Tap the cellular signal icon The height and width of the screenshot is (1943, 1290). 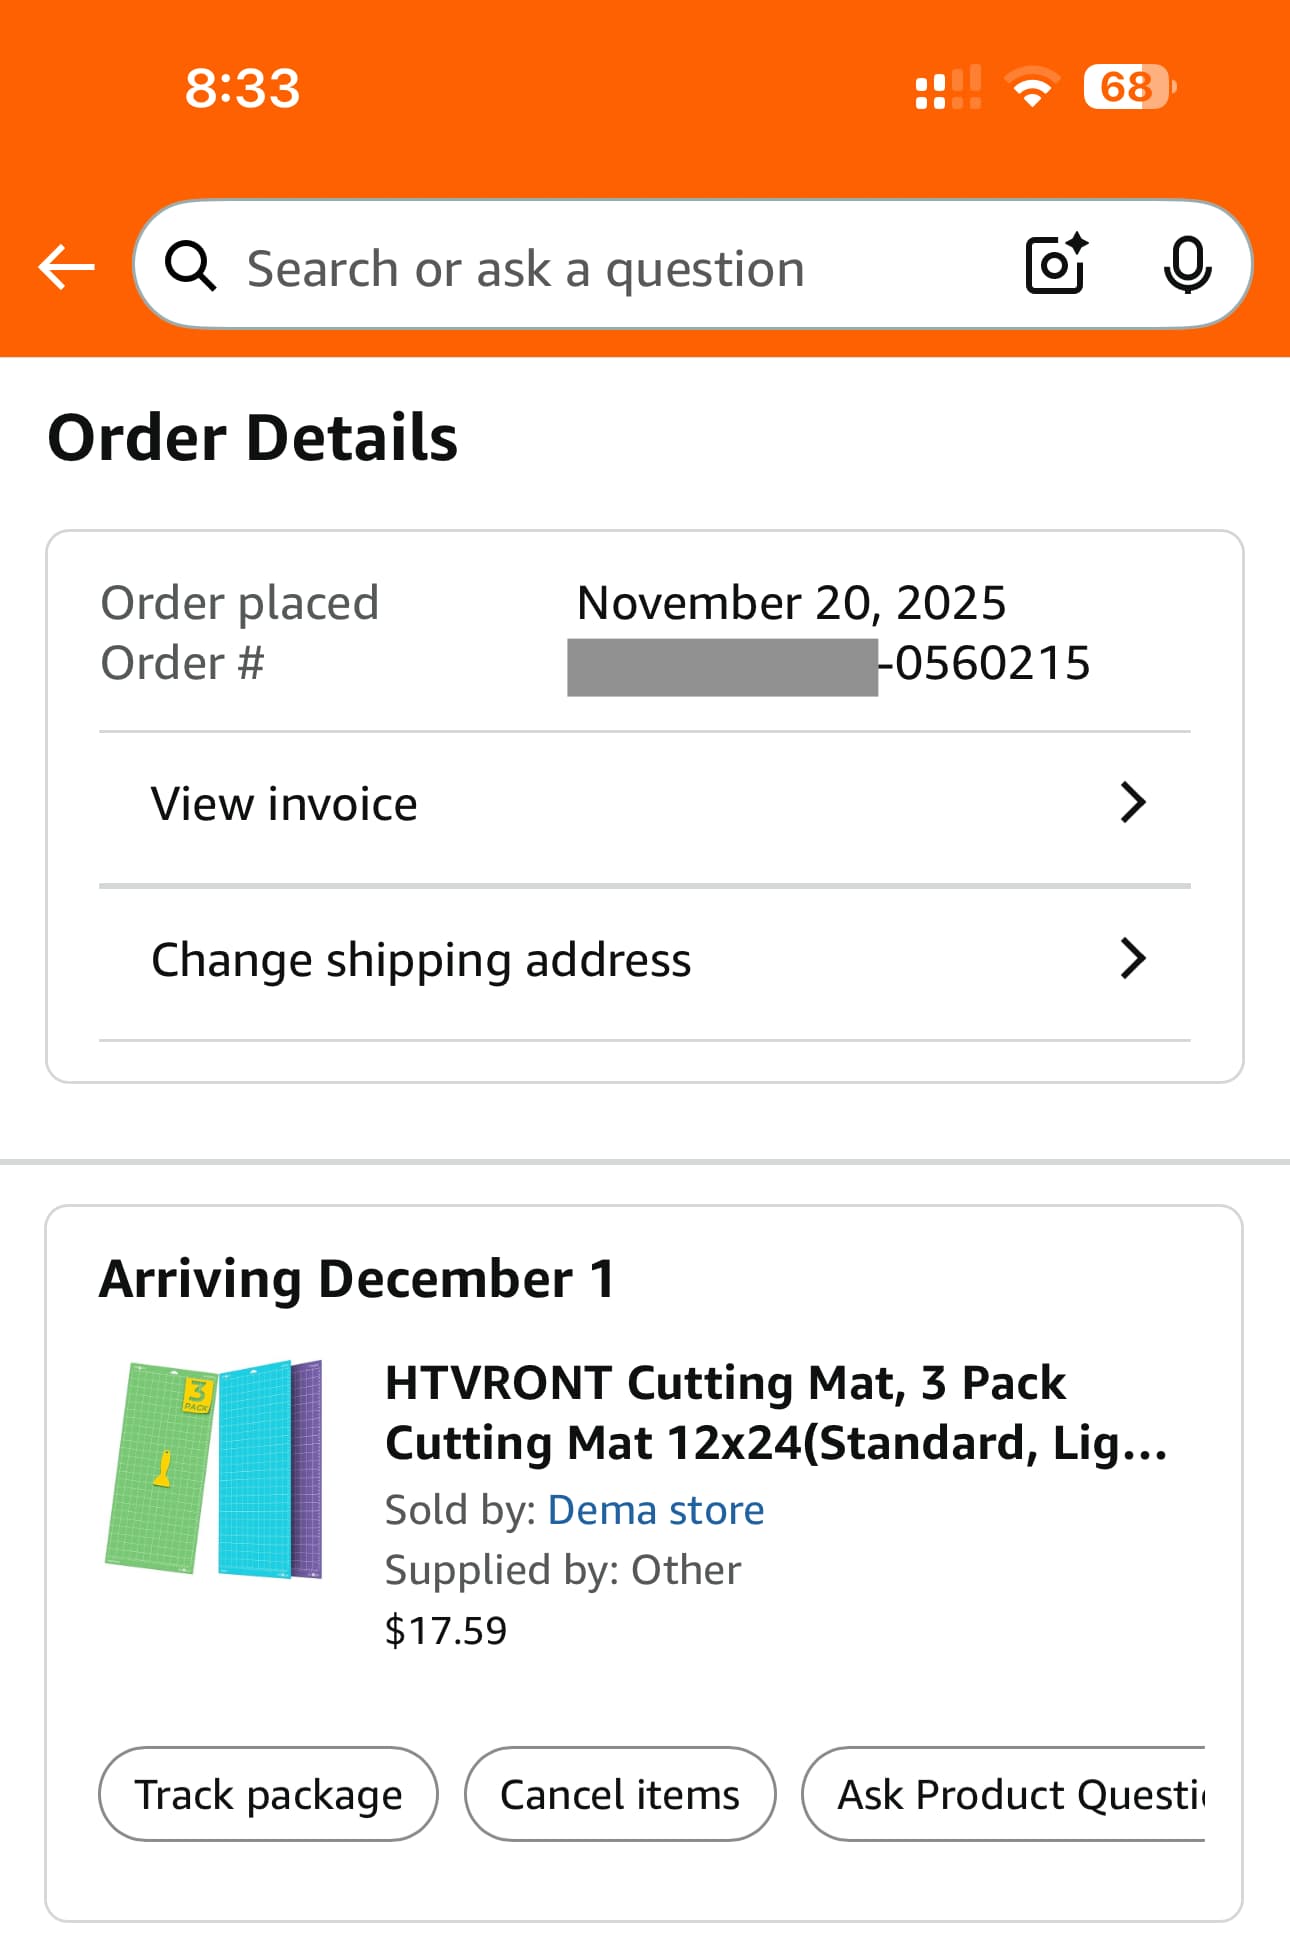coord(947,88)
